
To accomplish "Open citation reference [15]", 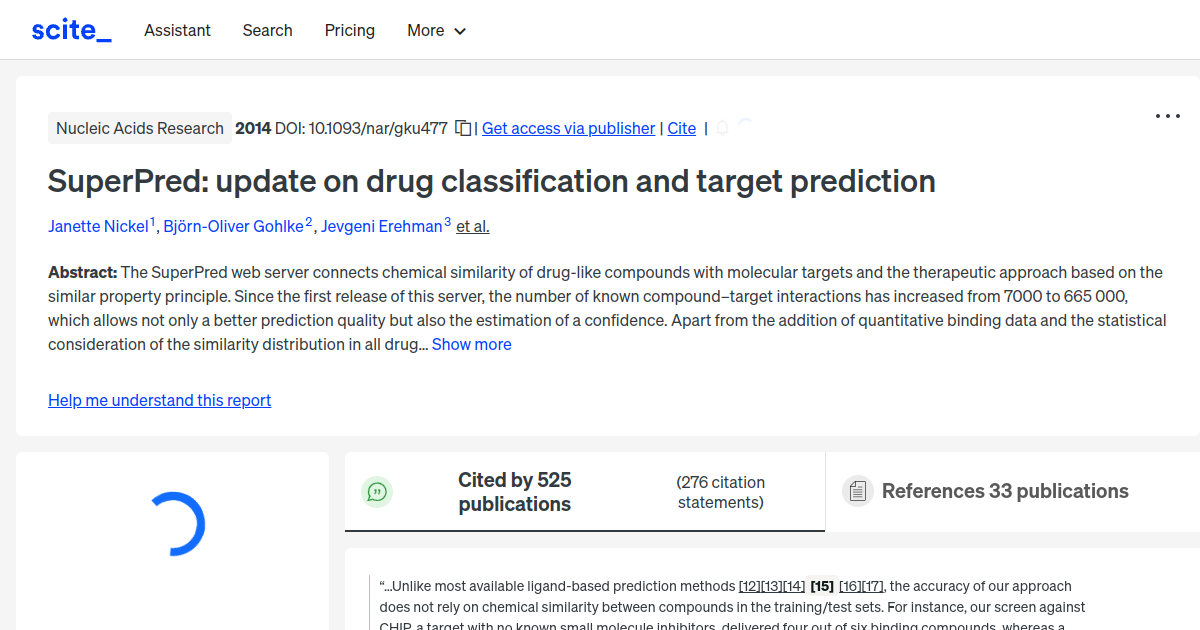I will 820,586.
